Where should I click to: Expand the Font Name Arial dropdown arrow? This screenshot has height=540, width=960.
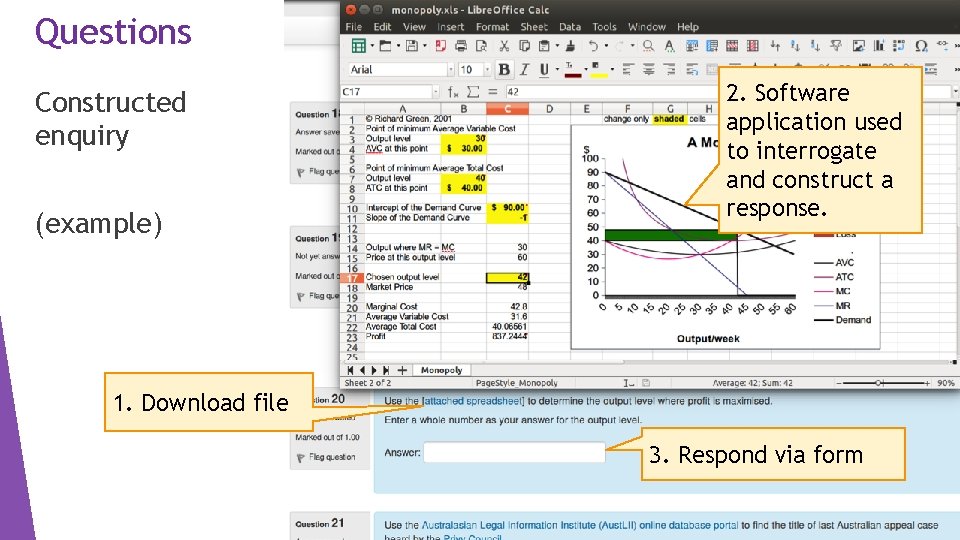(451, 70)
